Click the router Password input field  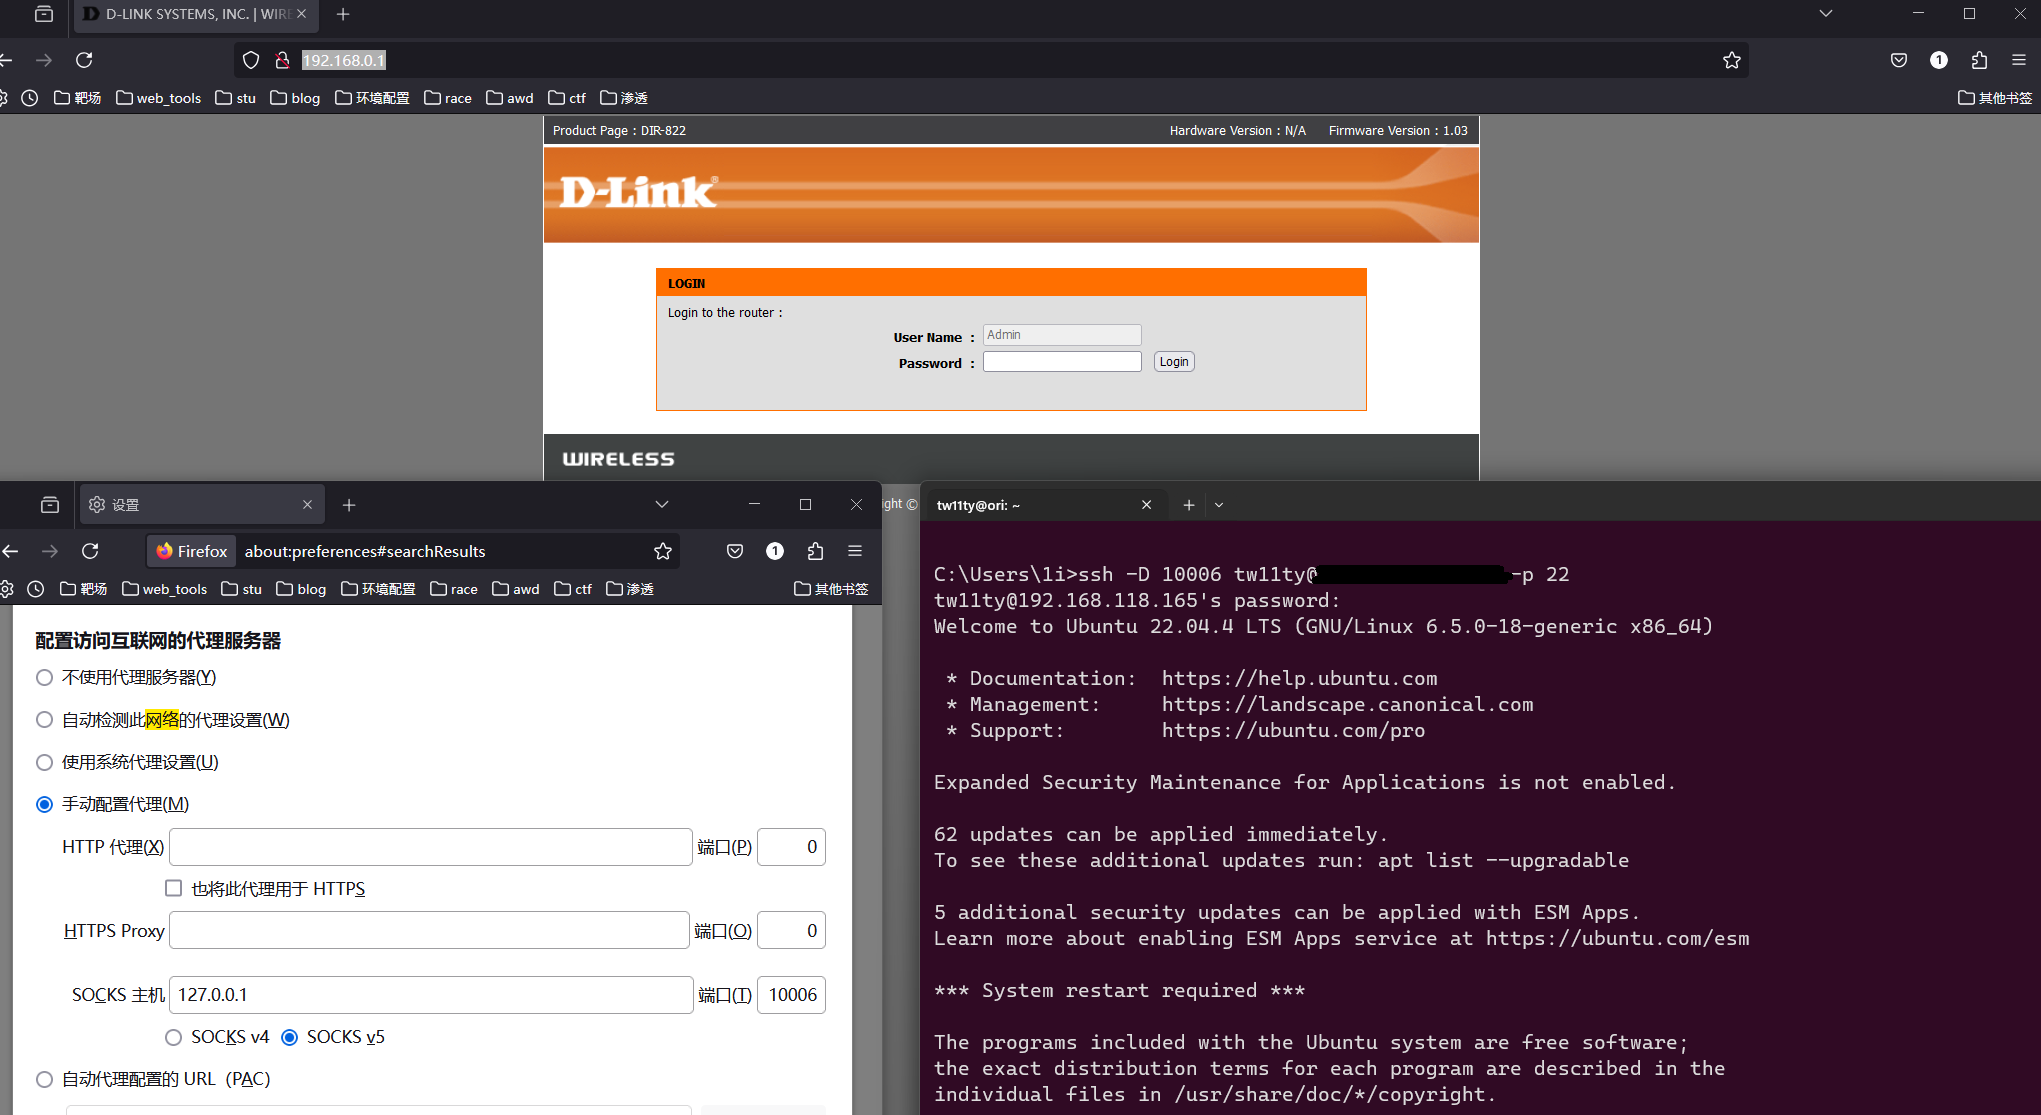tap(1061, 362)
